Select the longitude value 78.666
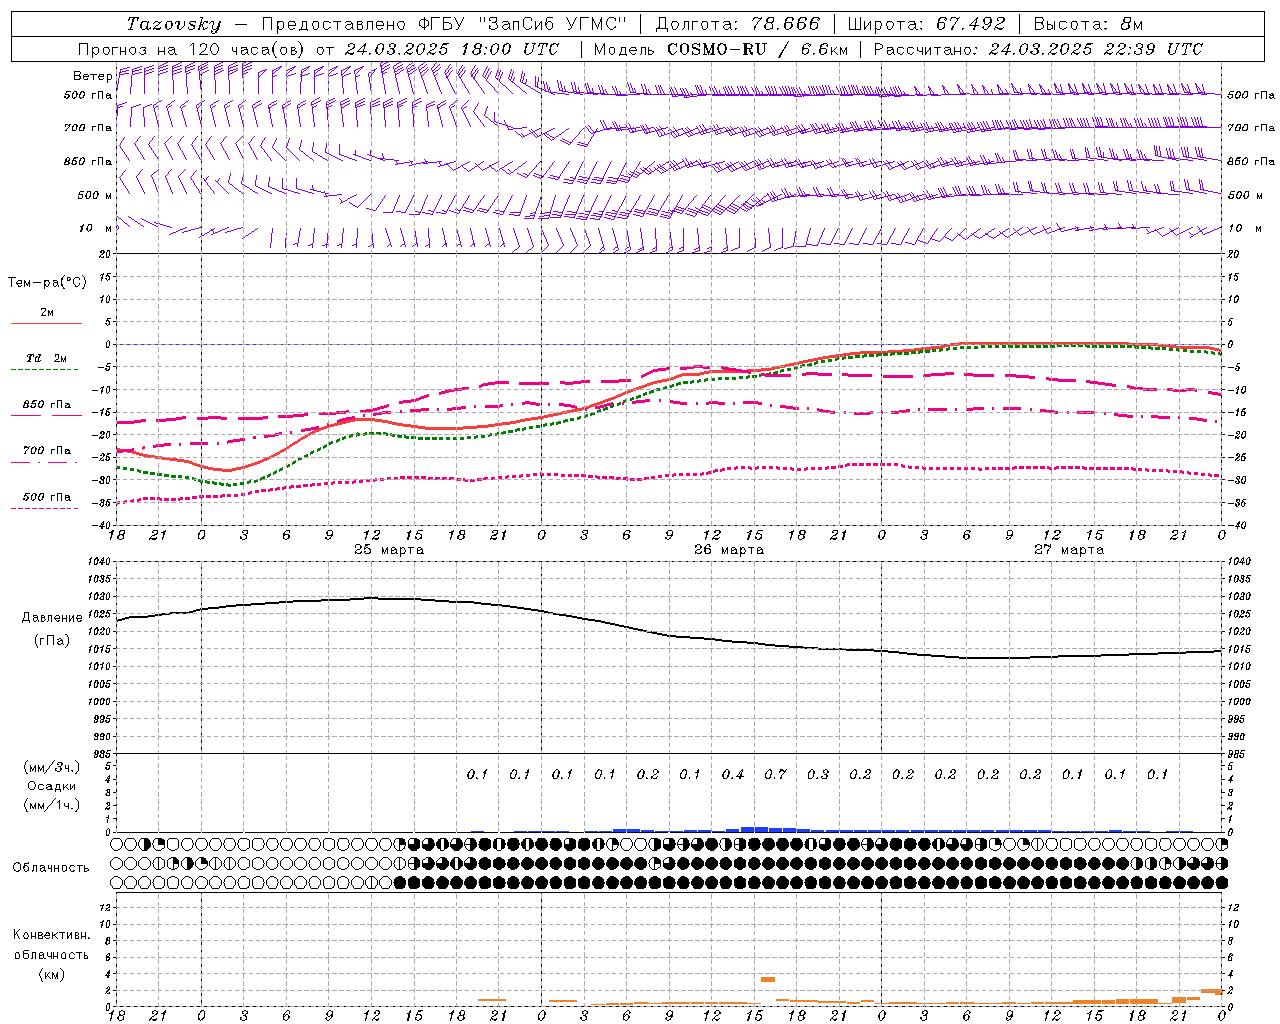 (x=785, y=24)
